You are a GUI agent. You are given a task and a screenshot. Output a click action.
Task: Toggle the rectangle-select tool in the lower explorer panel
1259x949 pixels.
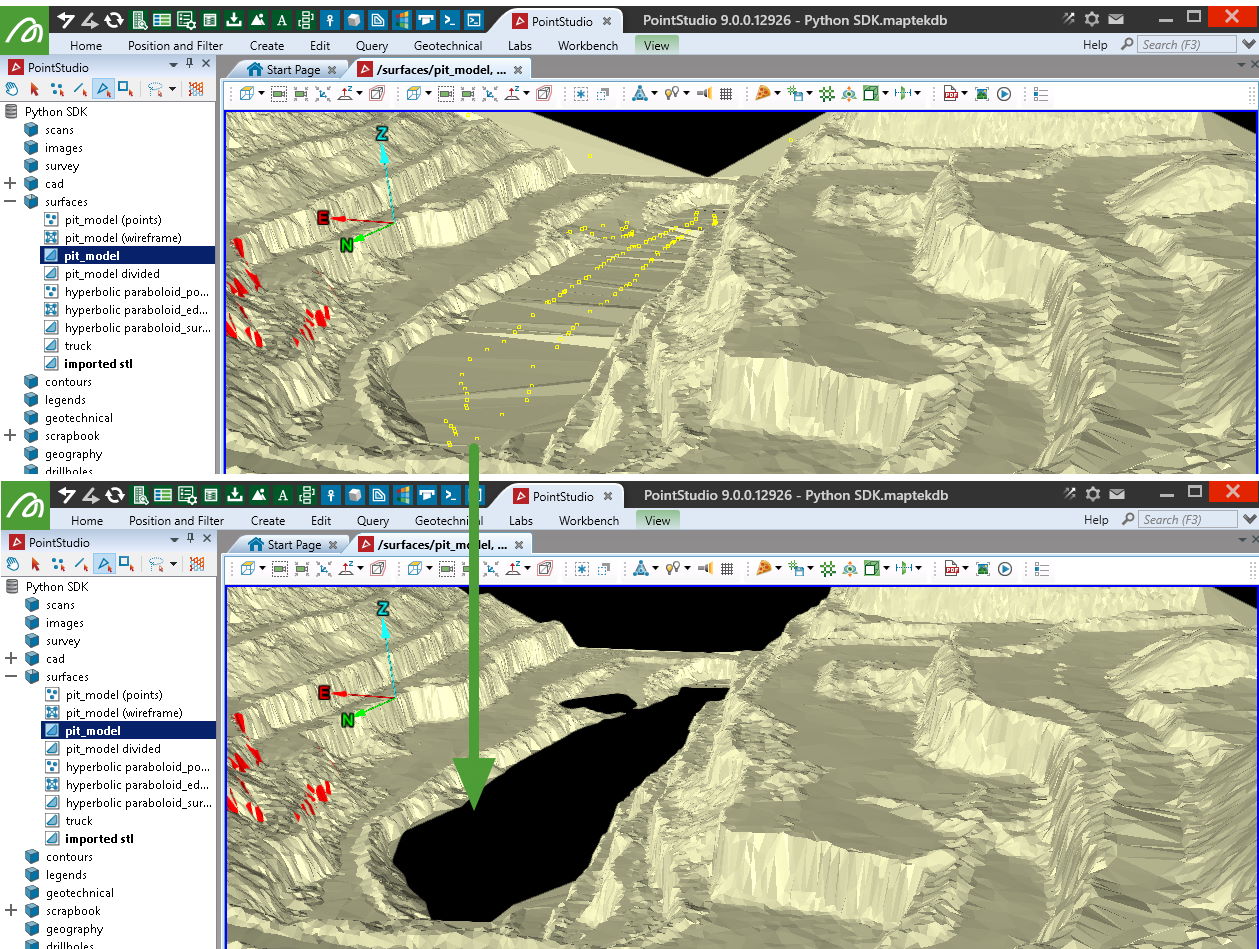[x=126, y=564]
